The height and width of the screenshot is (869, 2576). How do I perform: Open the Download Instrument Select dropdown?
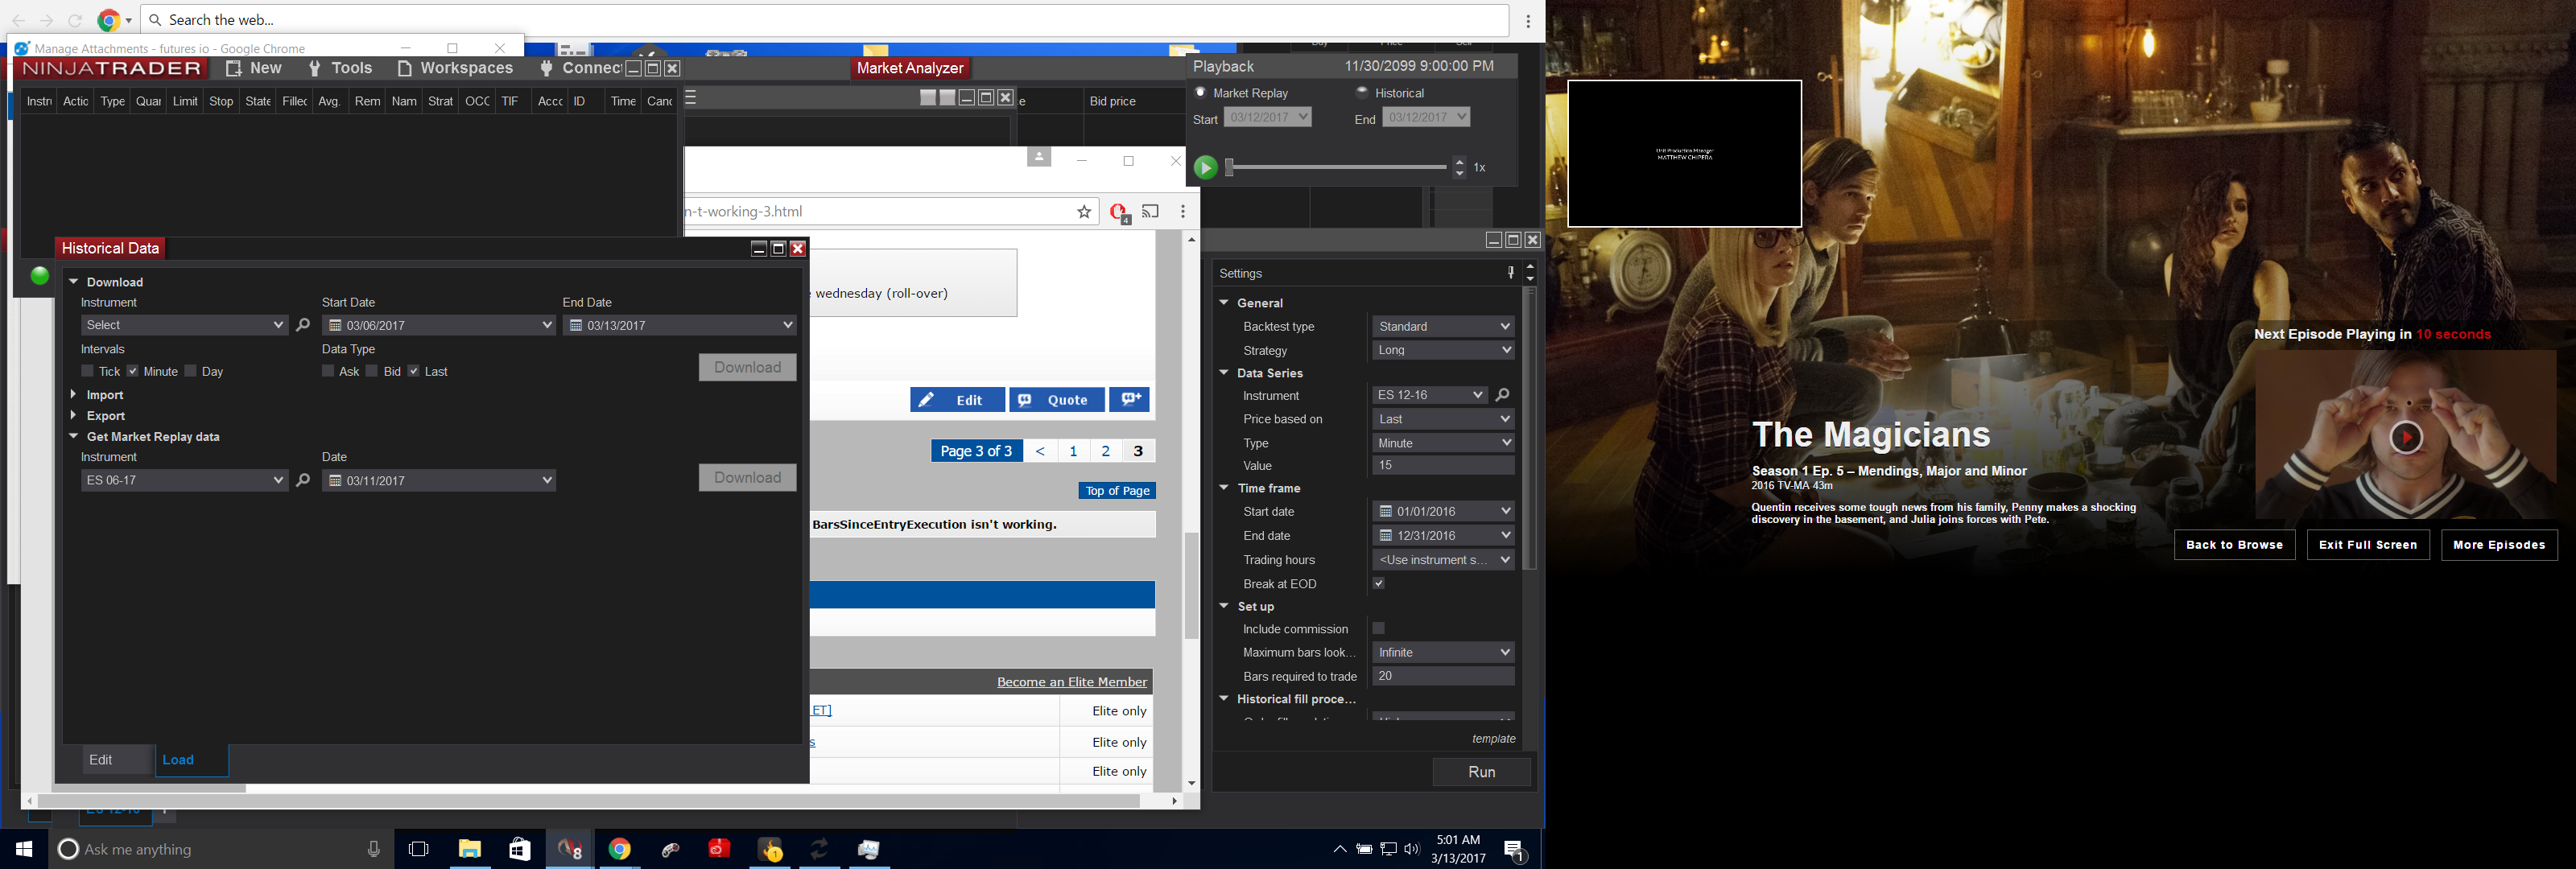point(184,325)
